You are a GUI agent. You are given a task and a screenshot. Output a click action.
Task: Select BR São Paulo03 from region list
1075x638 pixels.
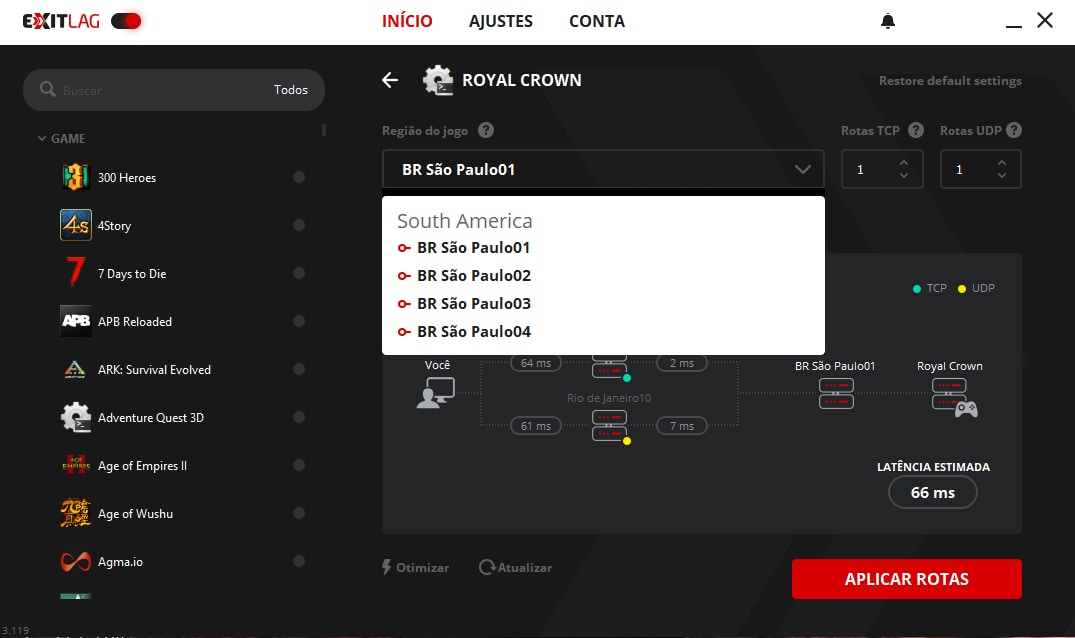point(473,304)
